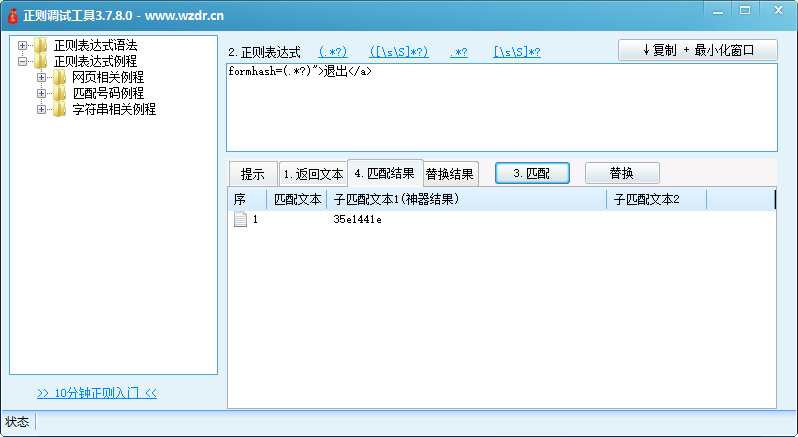Screen dimensions: 798x437
Task: Switch to the 替换结果 tab
Action: (451, 173)
